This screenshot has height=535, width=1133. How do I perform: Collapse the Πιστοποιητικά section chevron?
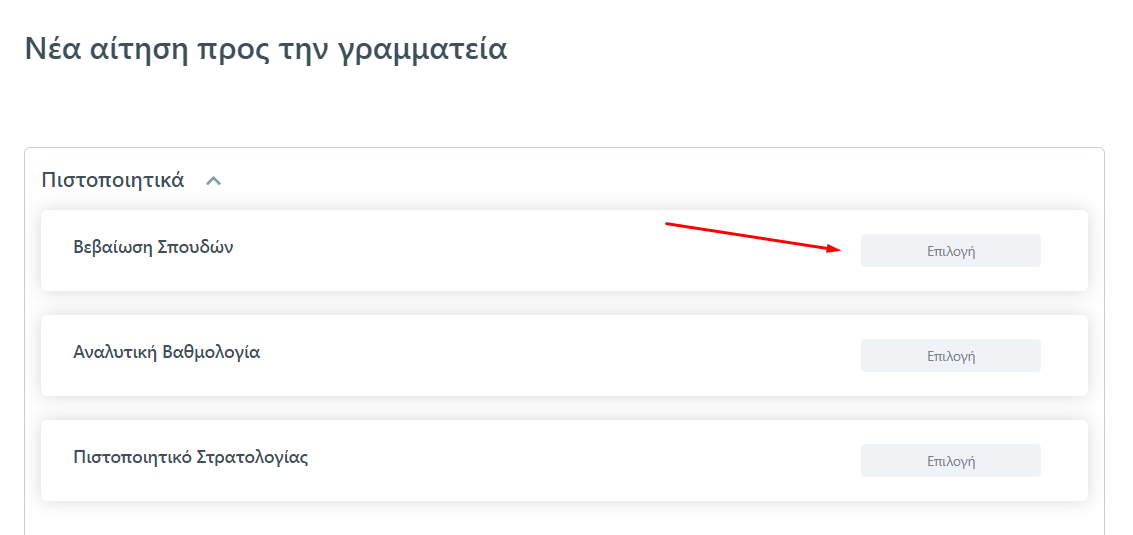[213, 181]
